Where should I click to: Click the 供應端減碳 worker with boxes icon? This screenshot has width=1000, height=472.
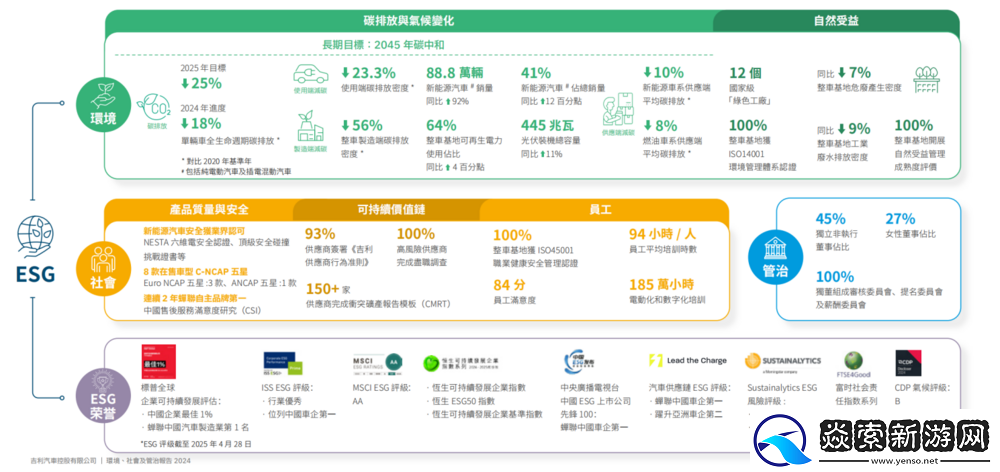click(617, 114)
